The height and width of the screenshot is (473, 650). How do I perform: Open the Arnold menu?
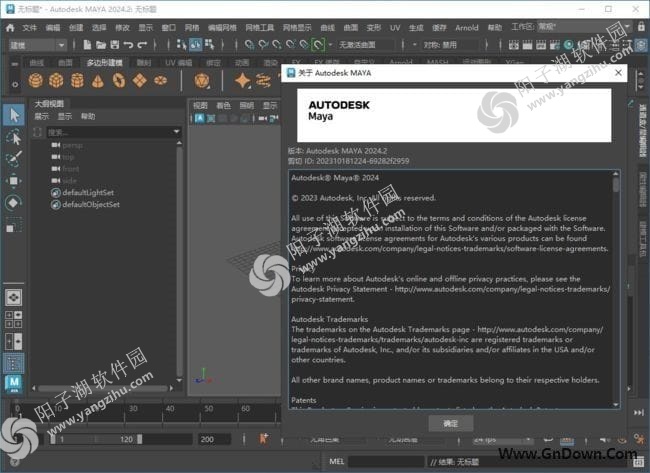coord(467,28)
